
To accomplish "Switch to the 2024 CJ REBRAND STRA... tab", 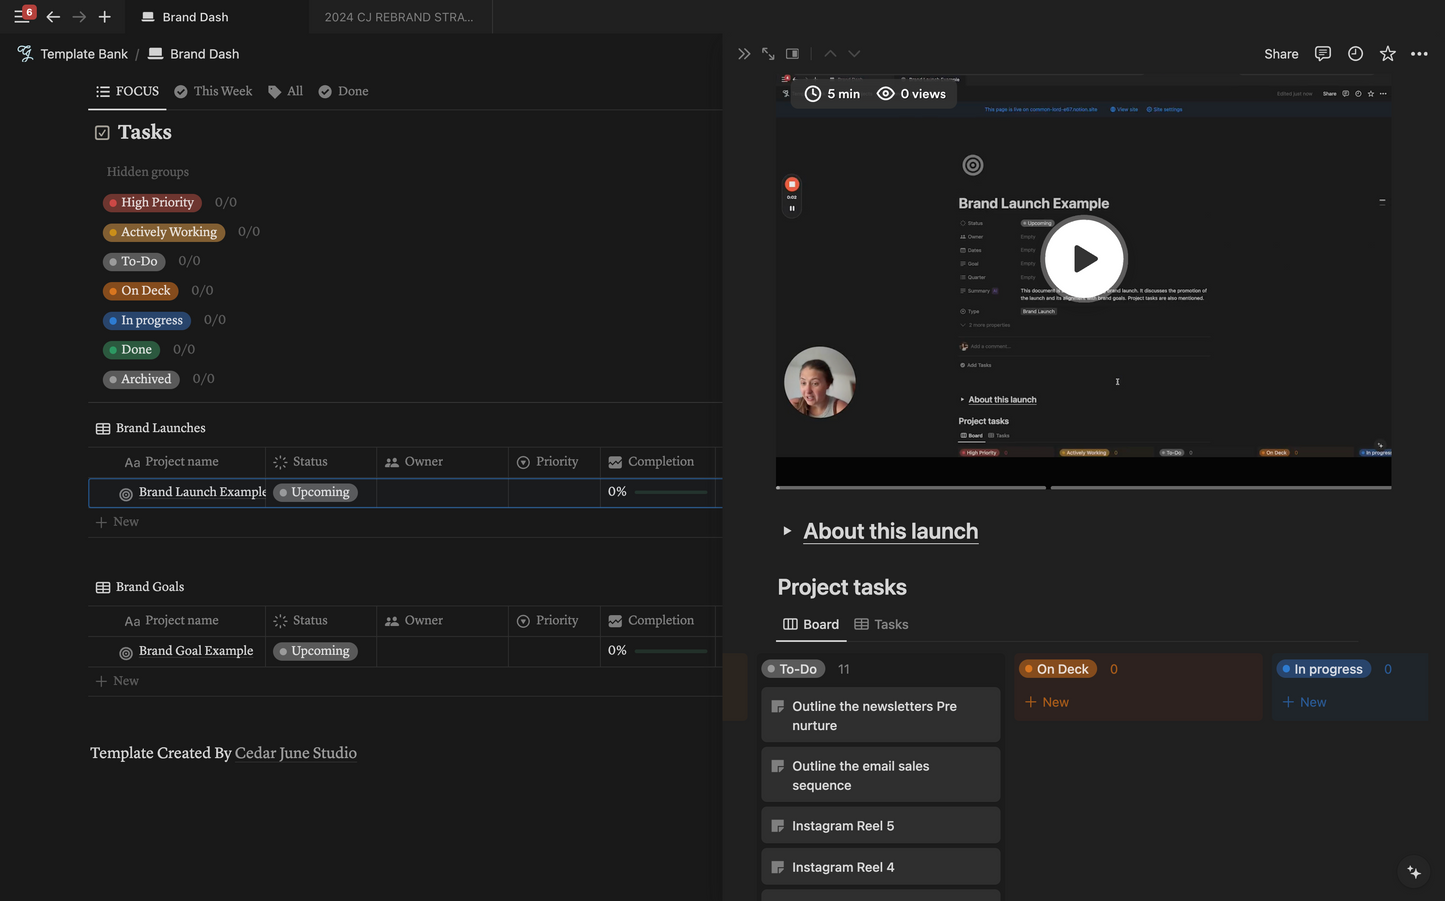I will tap(399, 17).
